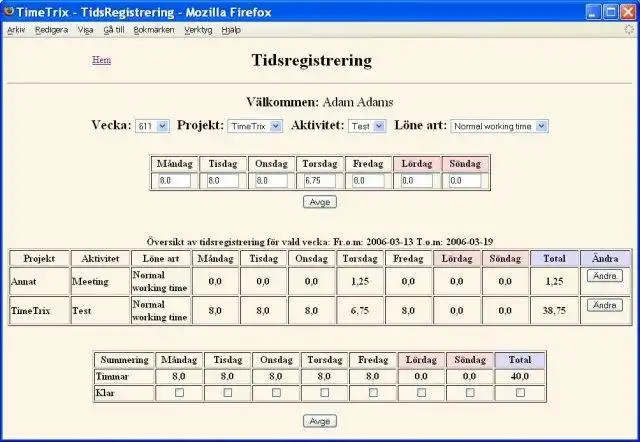Click Ändra button for the TimeTrix row
The height and width of the screenshot is (442, 640).
(605, 305)
